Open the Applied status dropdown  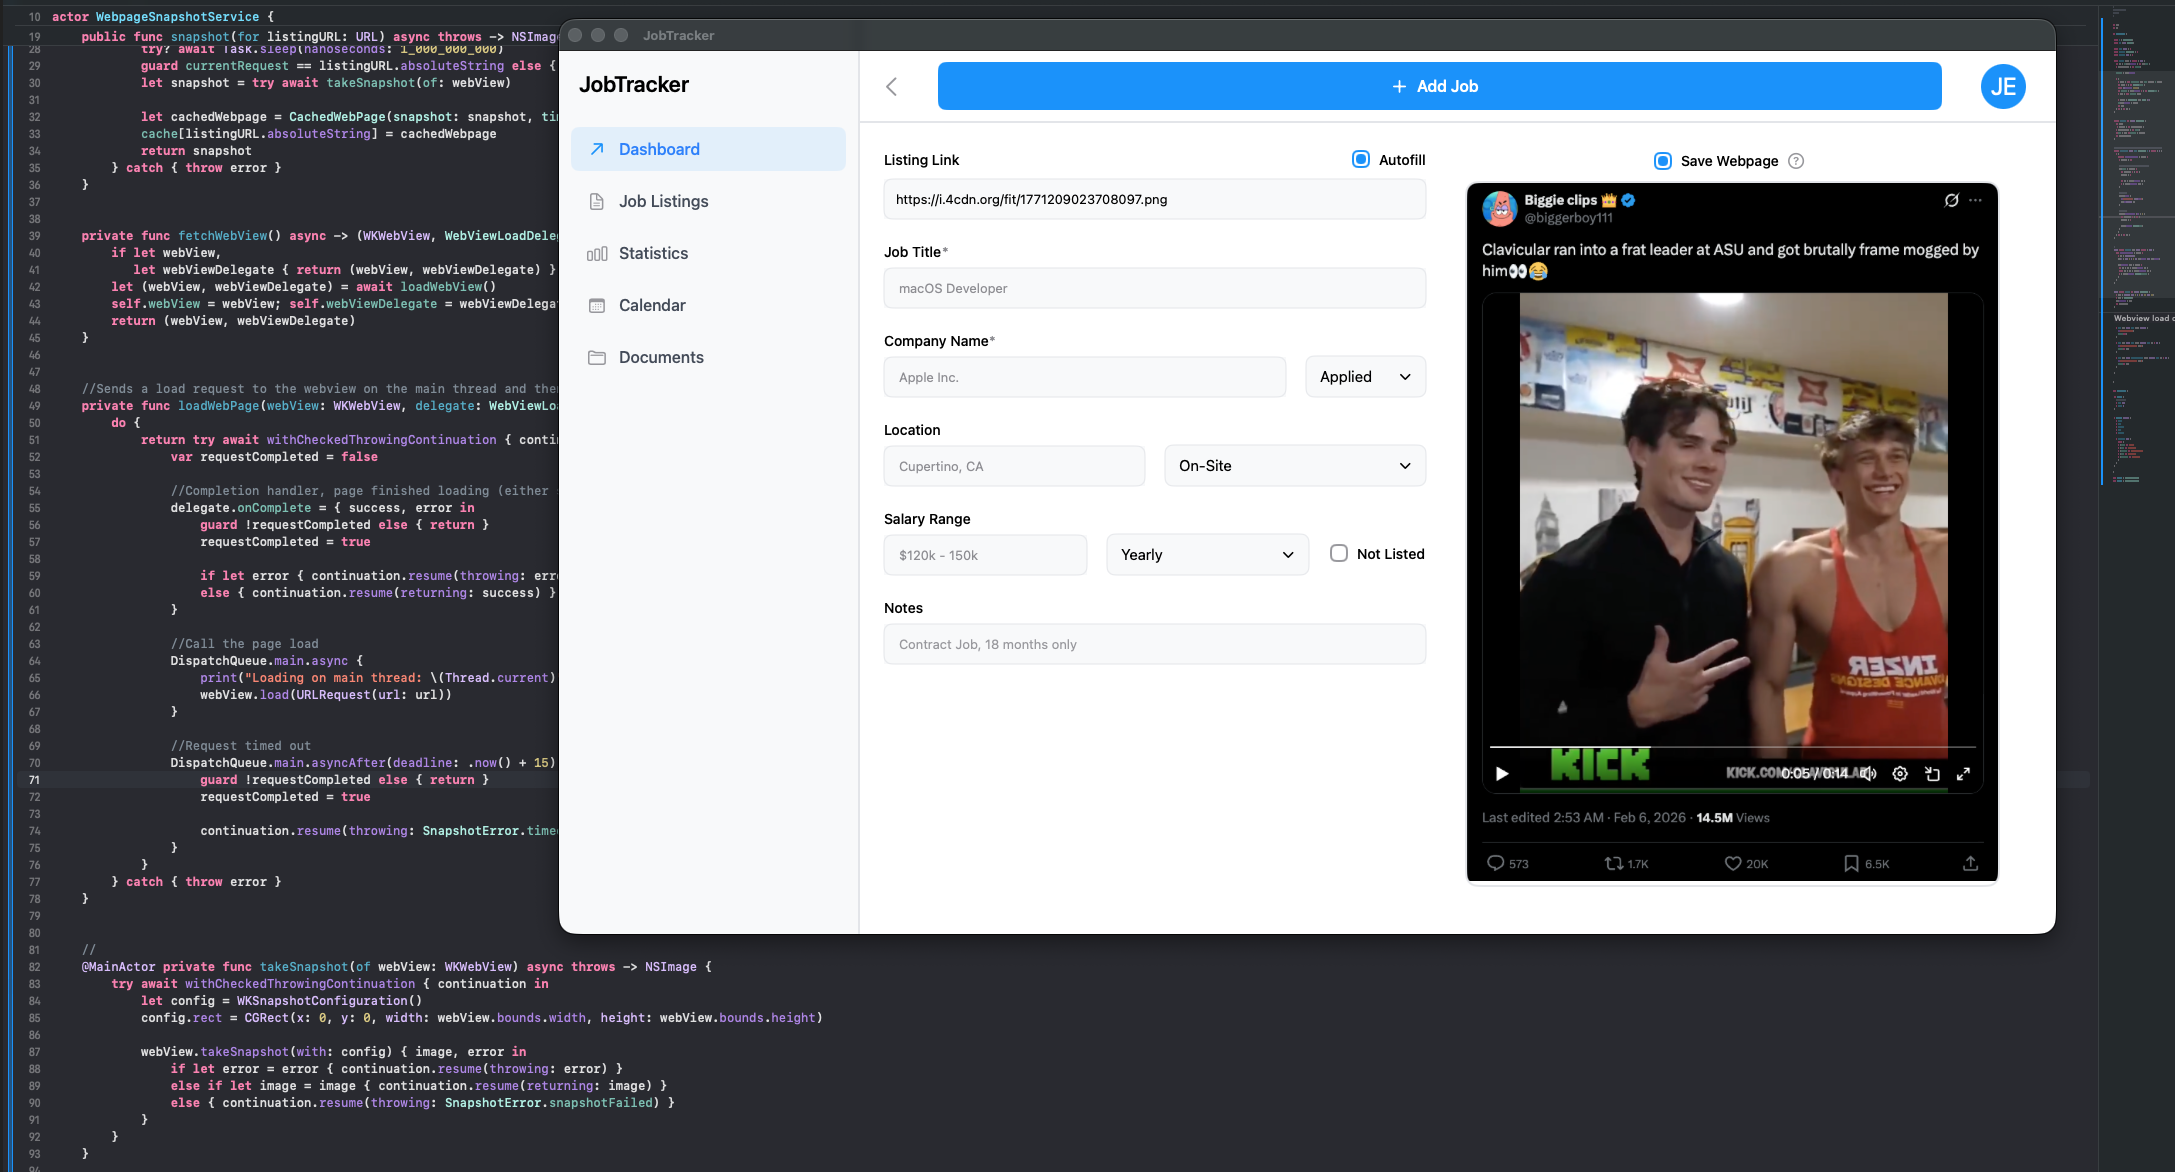[1365, 377]
